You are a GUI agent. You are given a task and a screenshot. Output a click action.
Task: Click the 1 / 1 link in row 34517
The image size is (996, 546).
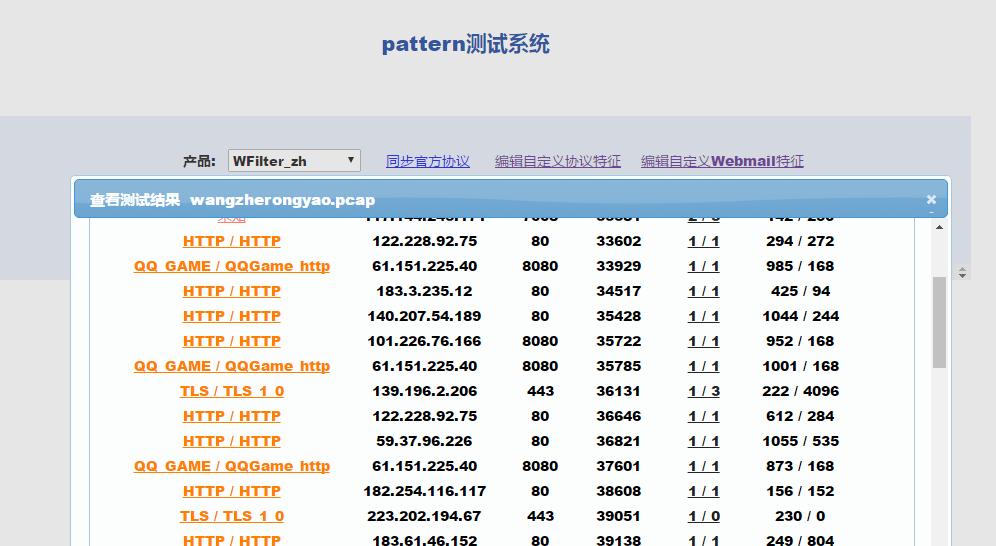pos(704,291)
